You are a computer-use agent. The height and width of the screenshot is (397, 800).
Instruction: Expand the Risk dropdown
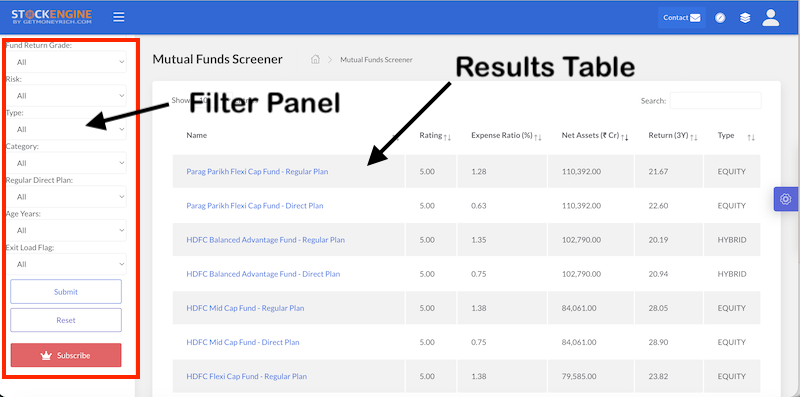tap(66, 95)
